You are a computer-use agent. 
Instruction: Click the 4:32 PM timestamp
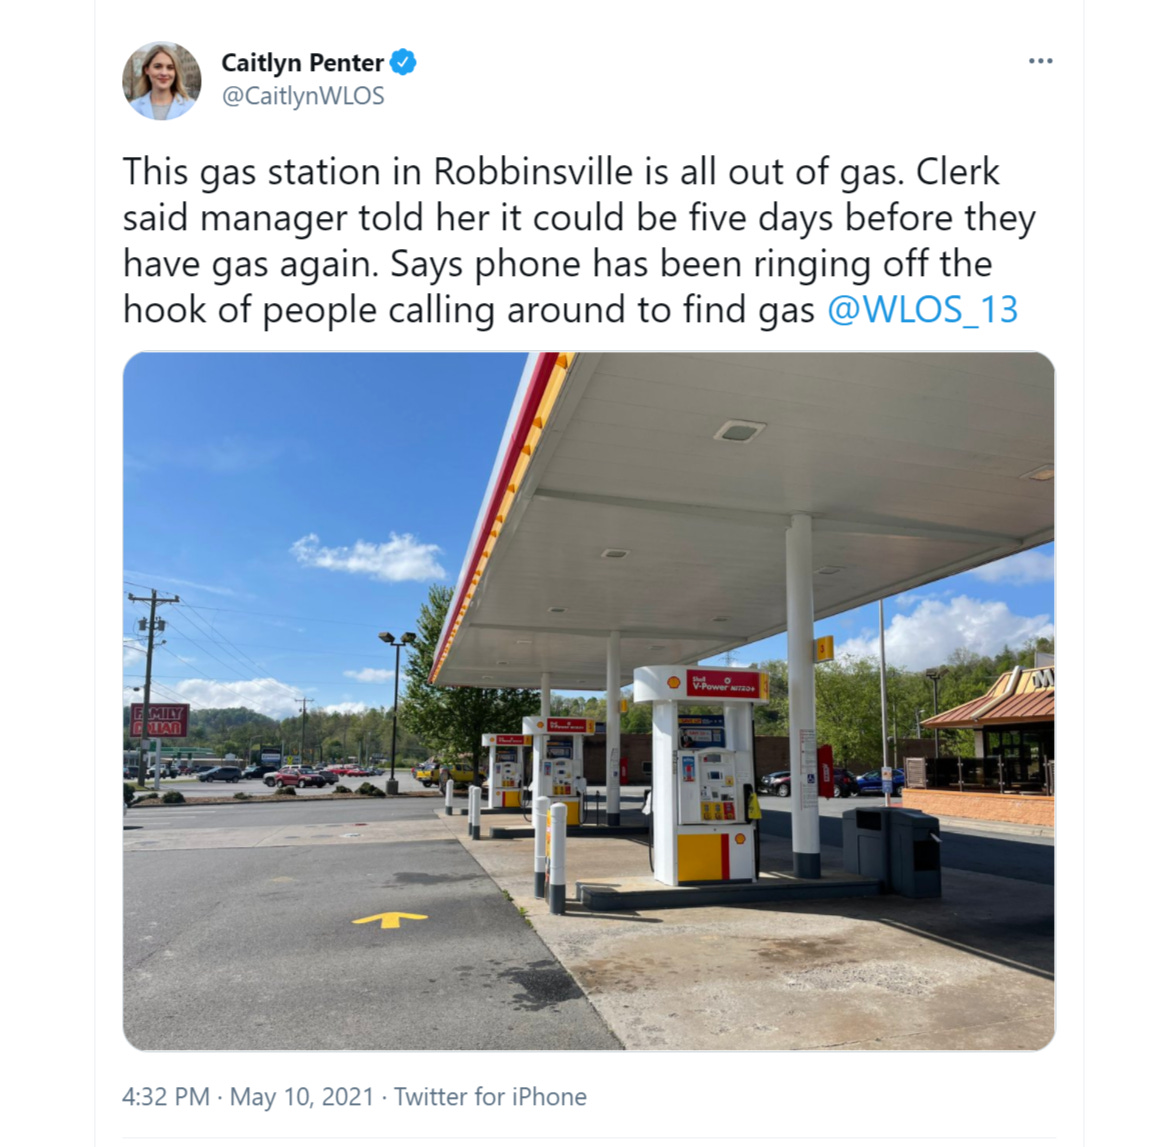[166, 1096]
